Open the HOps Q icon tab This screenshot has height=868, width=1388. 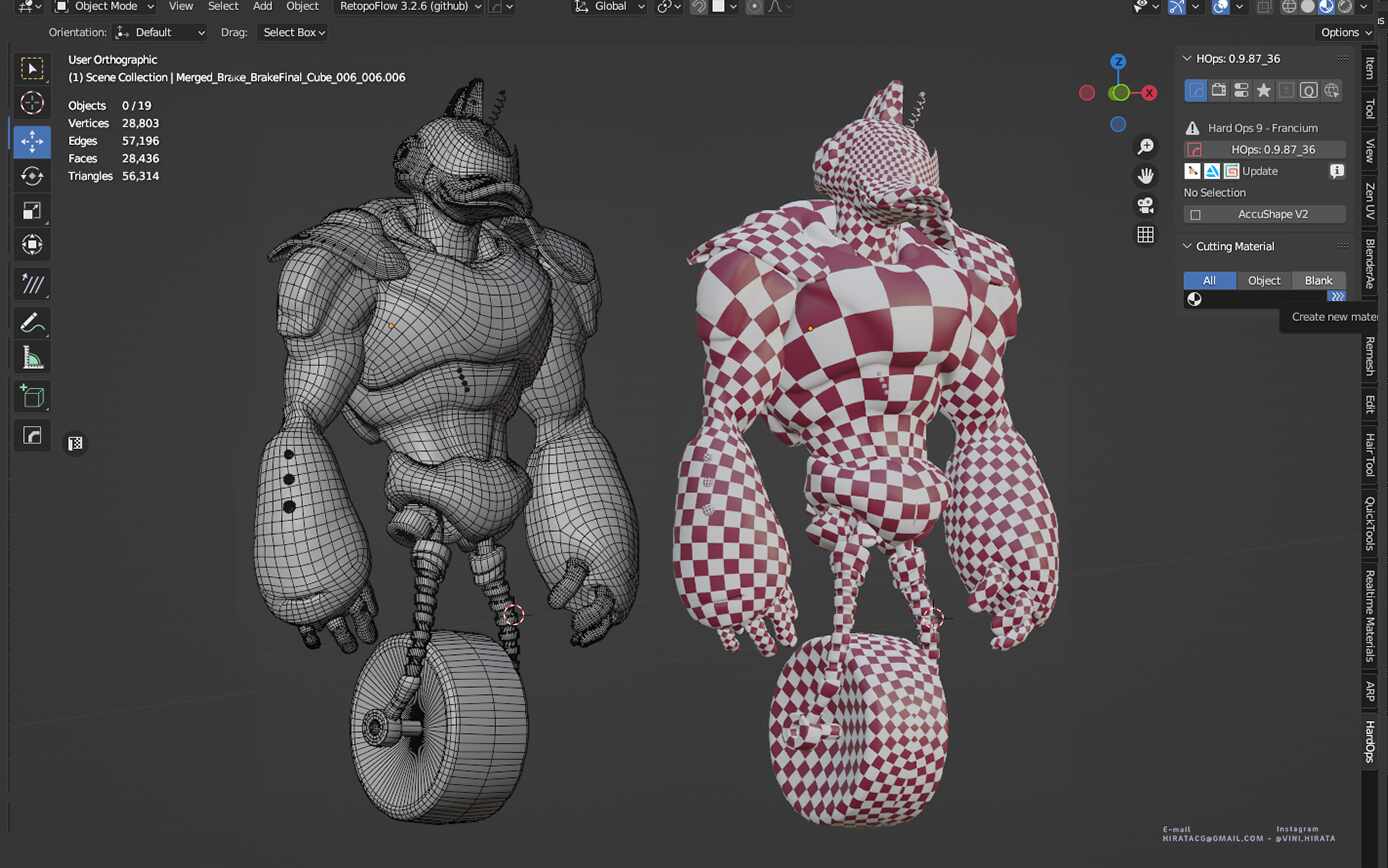(1308, 90)
